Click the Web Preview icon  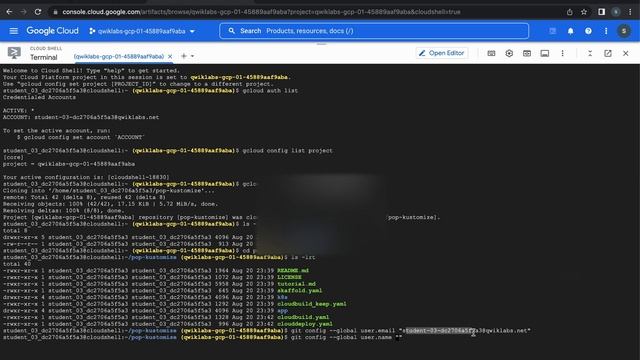(x=527, y=53)
